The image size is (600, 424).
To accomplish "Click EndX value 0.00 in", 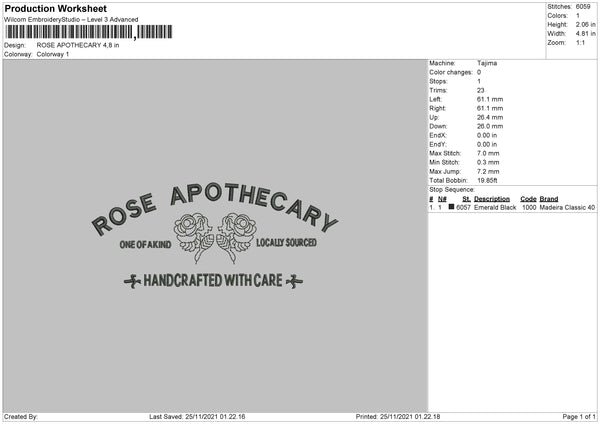I will coord(487,135).
